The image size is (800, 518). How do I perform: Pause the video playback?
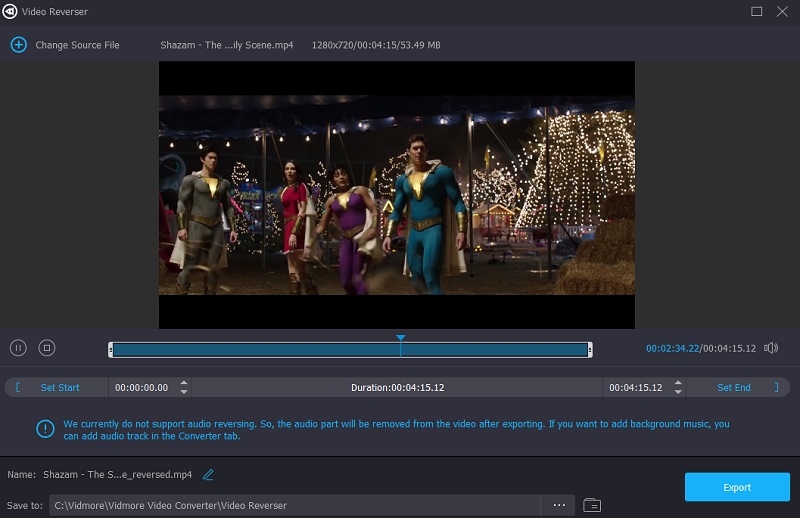coord(18,348)
